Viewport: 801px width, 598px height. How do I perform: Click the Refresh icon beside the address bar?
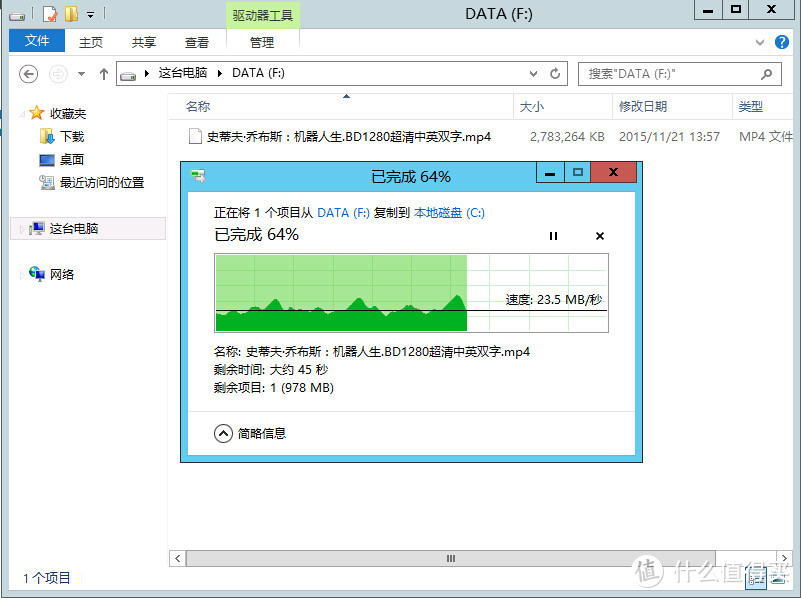553,74
